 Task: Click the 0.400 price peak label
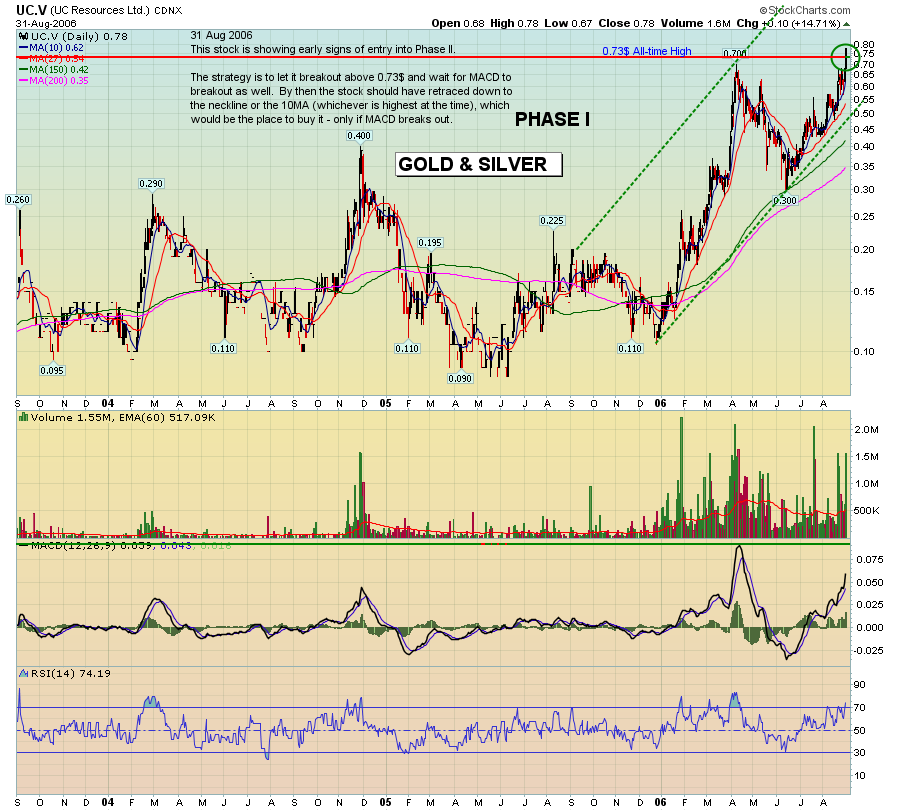(x=359, y=135)
